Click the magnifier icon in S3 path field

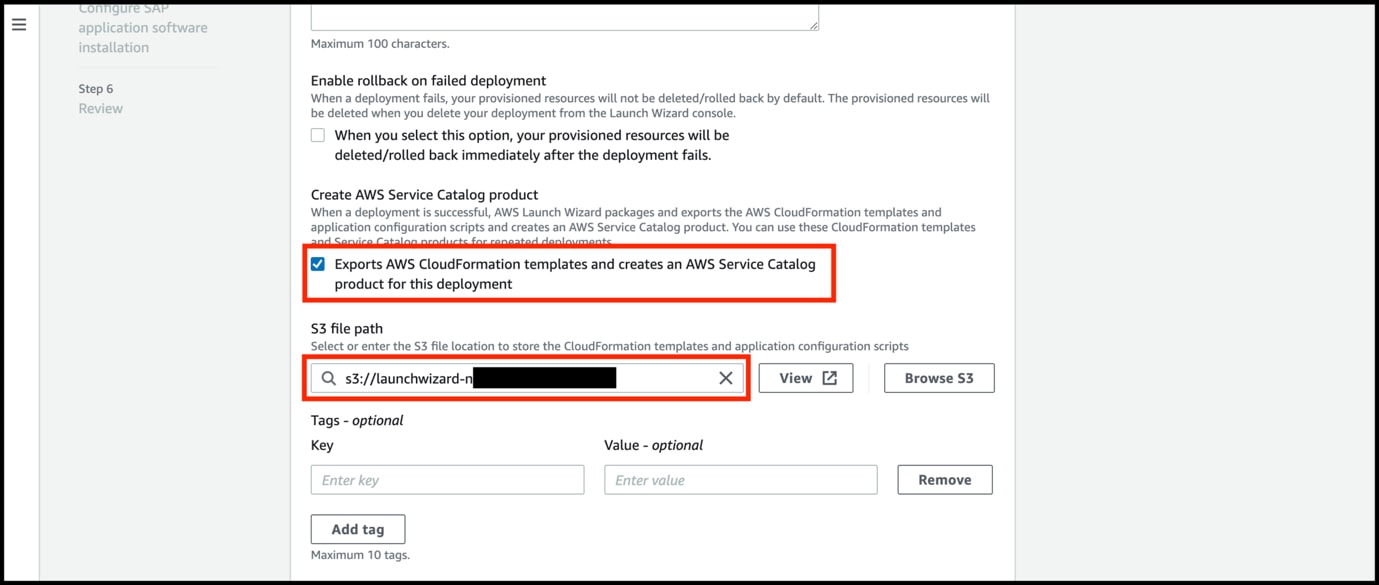pyautogui.click(x=327, y=377)
